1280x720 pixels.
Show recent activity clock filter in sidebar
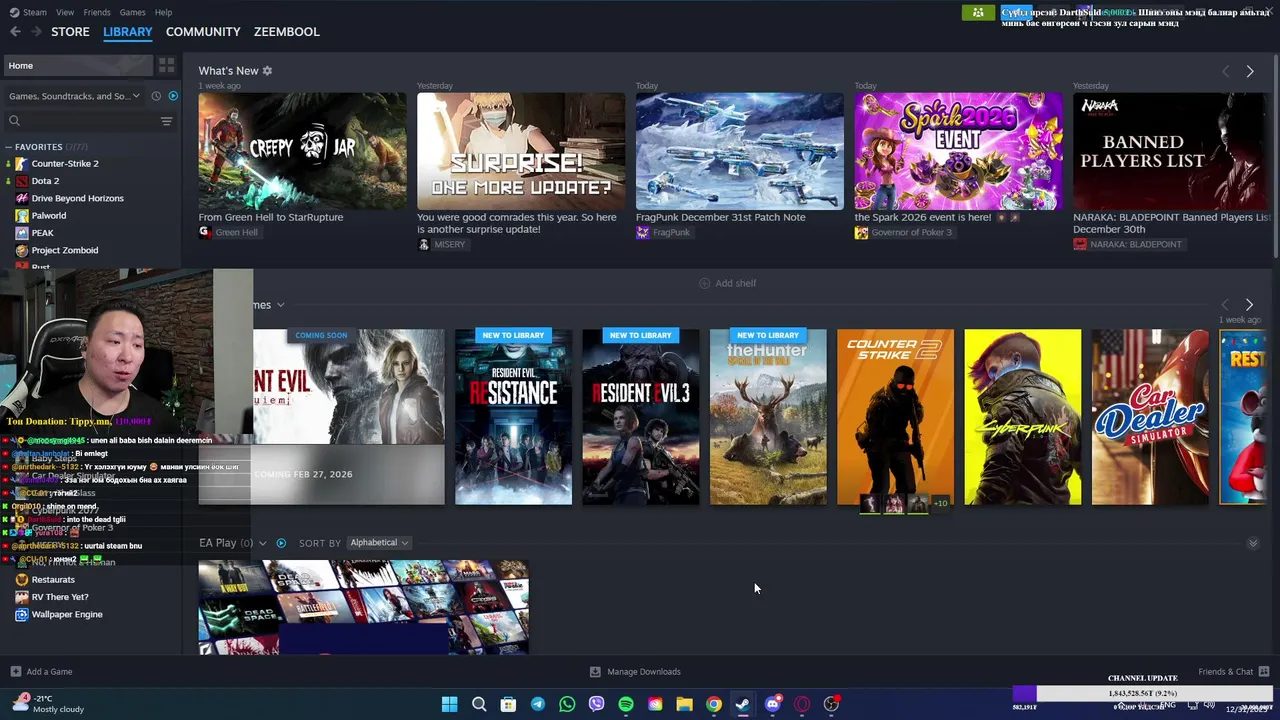click(x=156, y=96)
